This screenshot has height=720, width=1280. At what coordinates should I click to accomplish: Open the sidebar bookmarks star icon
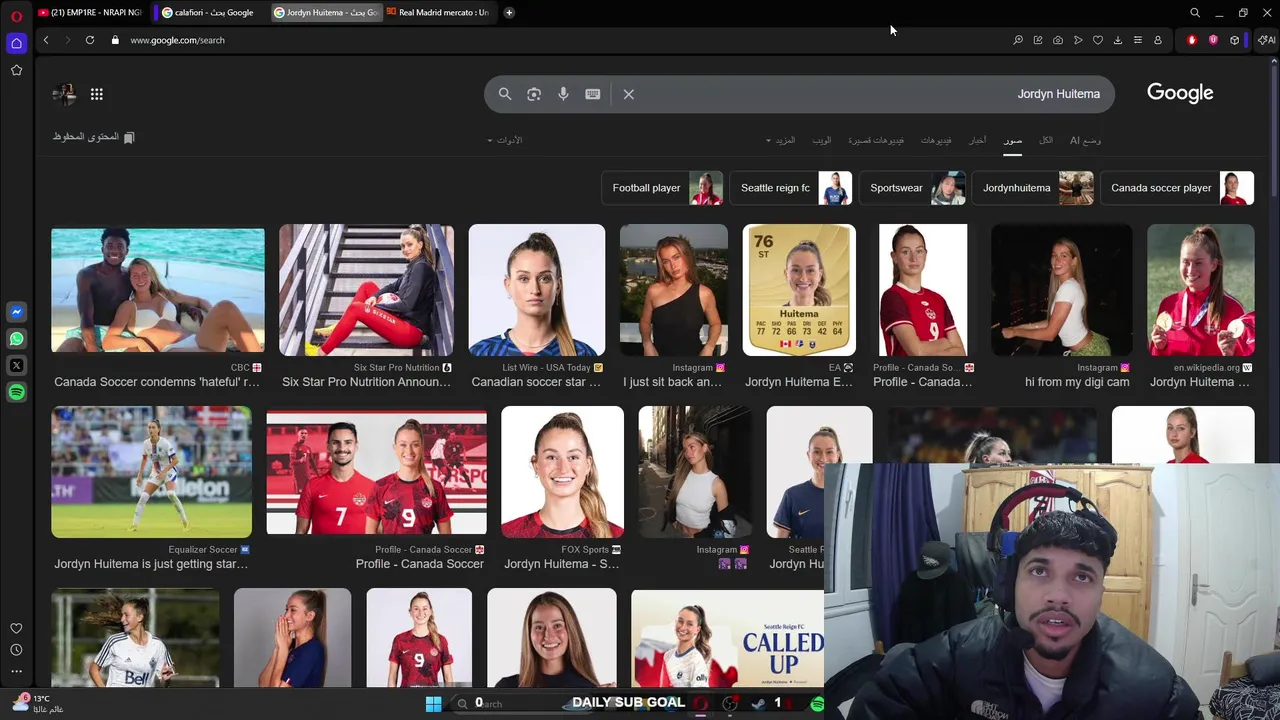(16, 70)
